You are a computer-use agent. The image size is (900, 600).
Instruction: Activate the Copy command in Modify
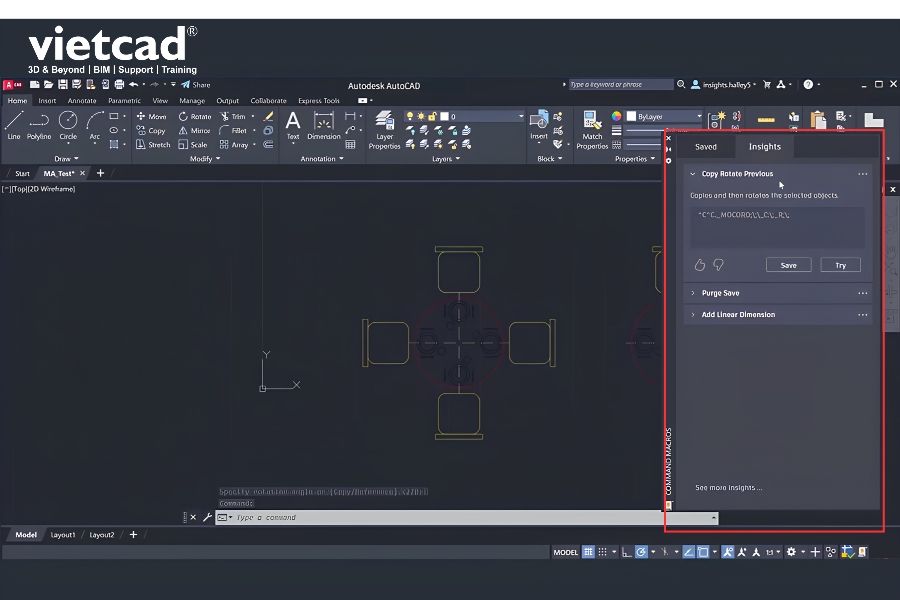tap(152, 130)
